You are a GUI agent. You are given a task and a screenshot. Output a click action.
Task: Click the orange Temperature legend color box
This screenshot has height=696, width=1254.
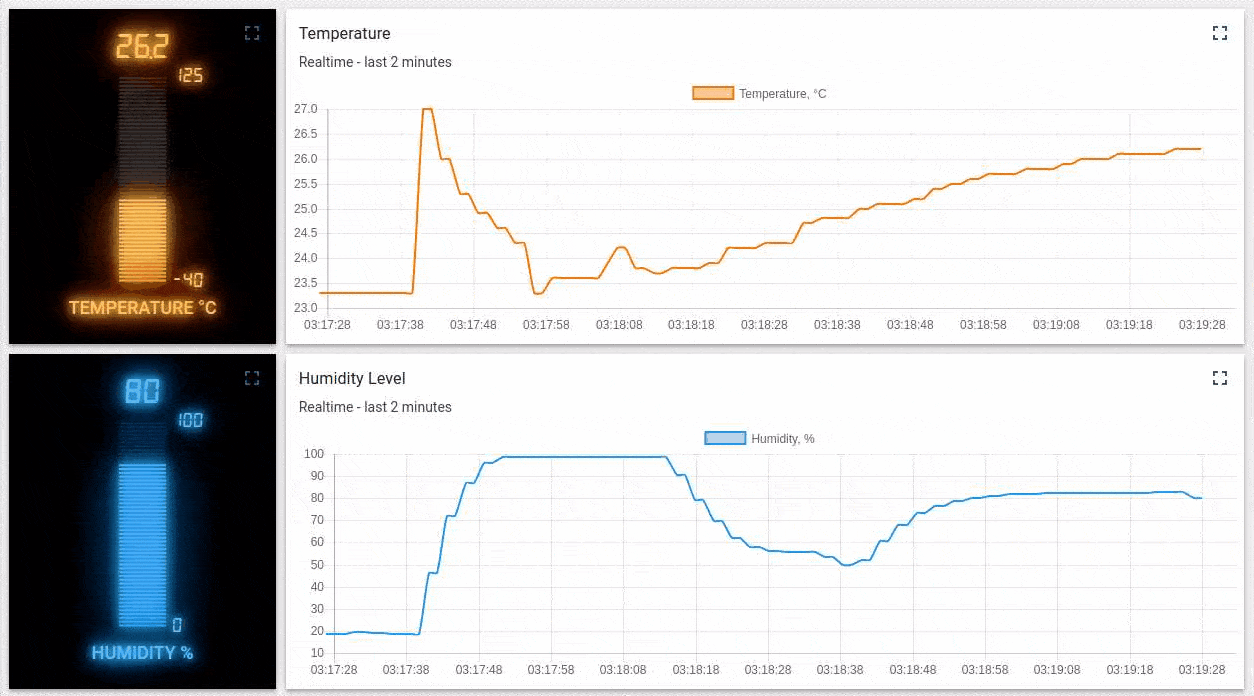click(713, 94)
